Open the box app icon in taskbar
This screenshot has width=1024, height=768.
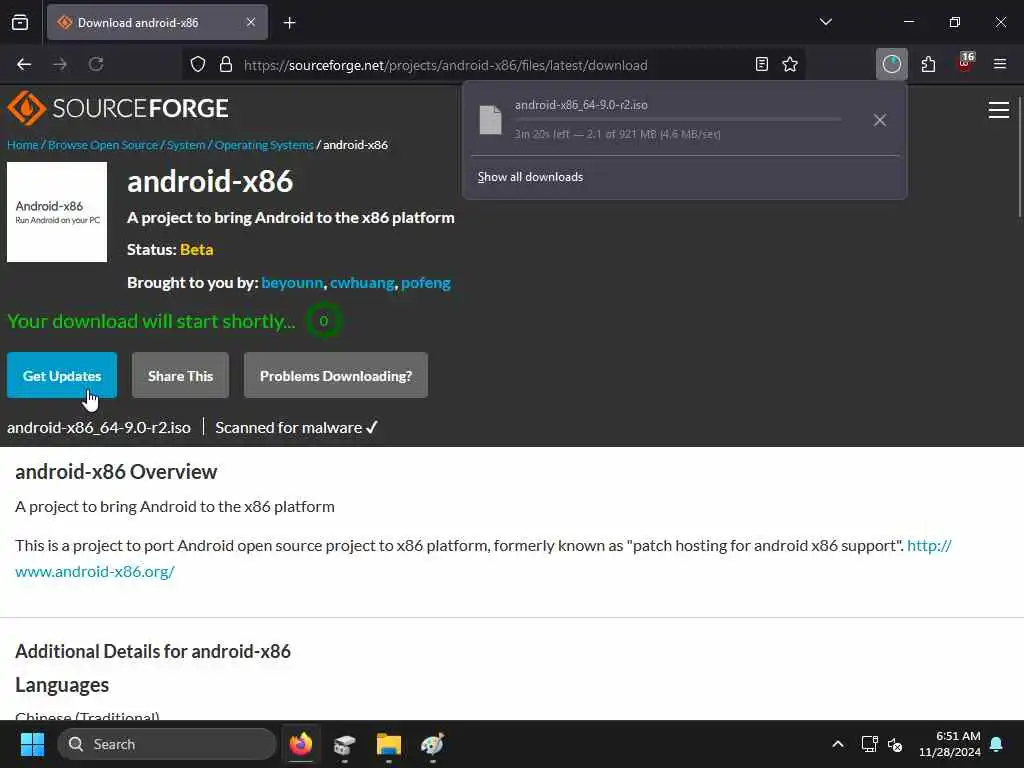[344, 744]
